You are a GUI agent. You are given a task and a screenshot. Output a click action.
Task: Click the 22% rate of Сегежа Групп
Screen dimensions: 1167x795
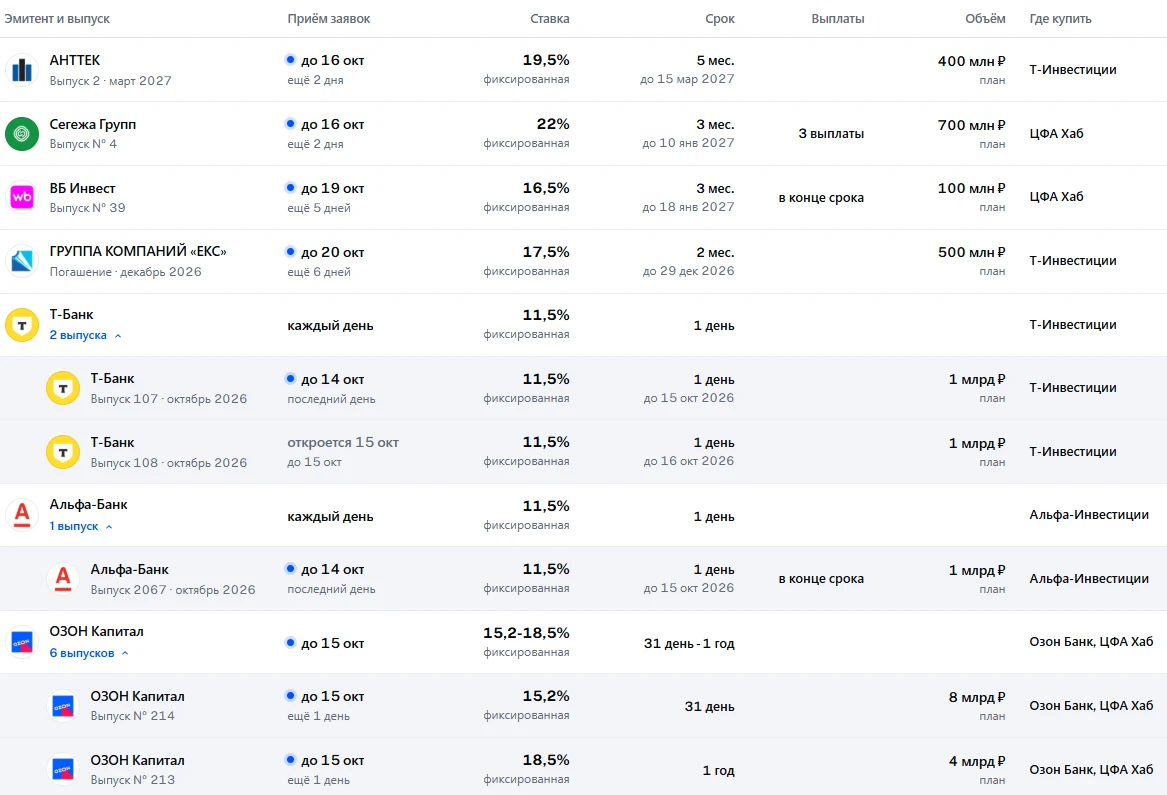pos(553,124)
